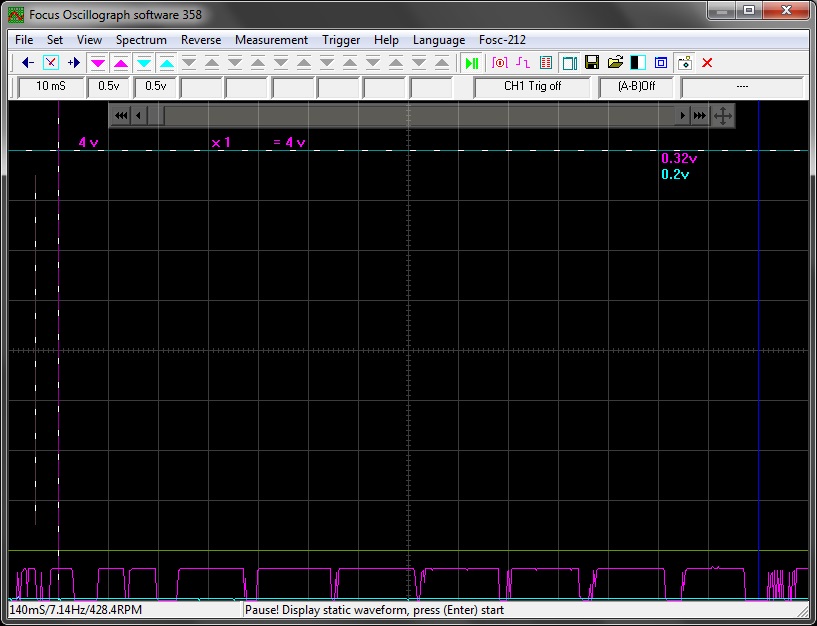Click the crossed-lines icon between the blue arrows

click(51, 63)
